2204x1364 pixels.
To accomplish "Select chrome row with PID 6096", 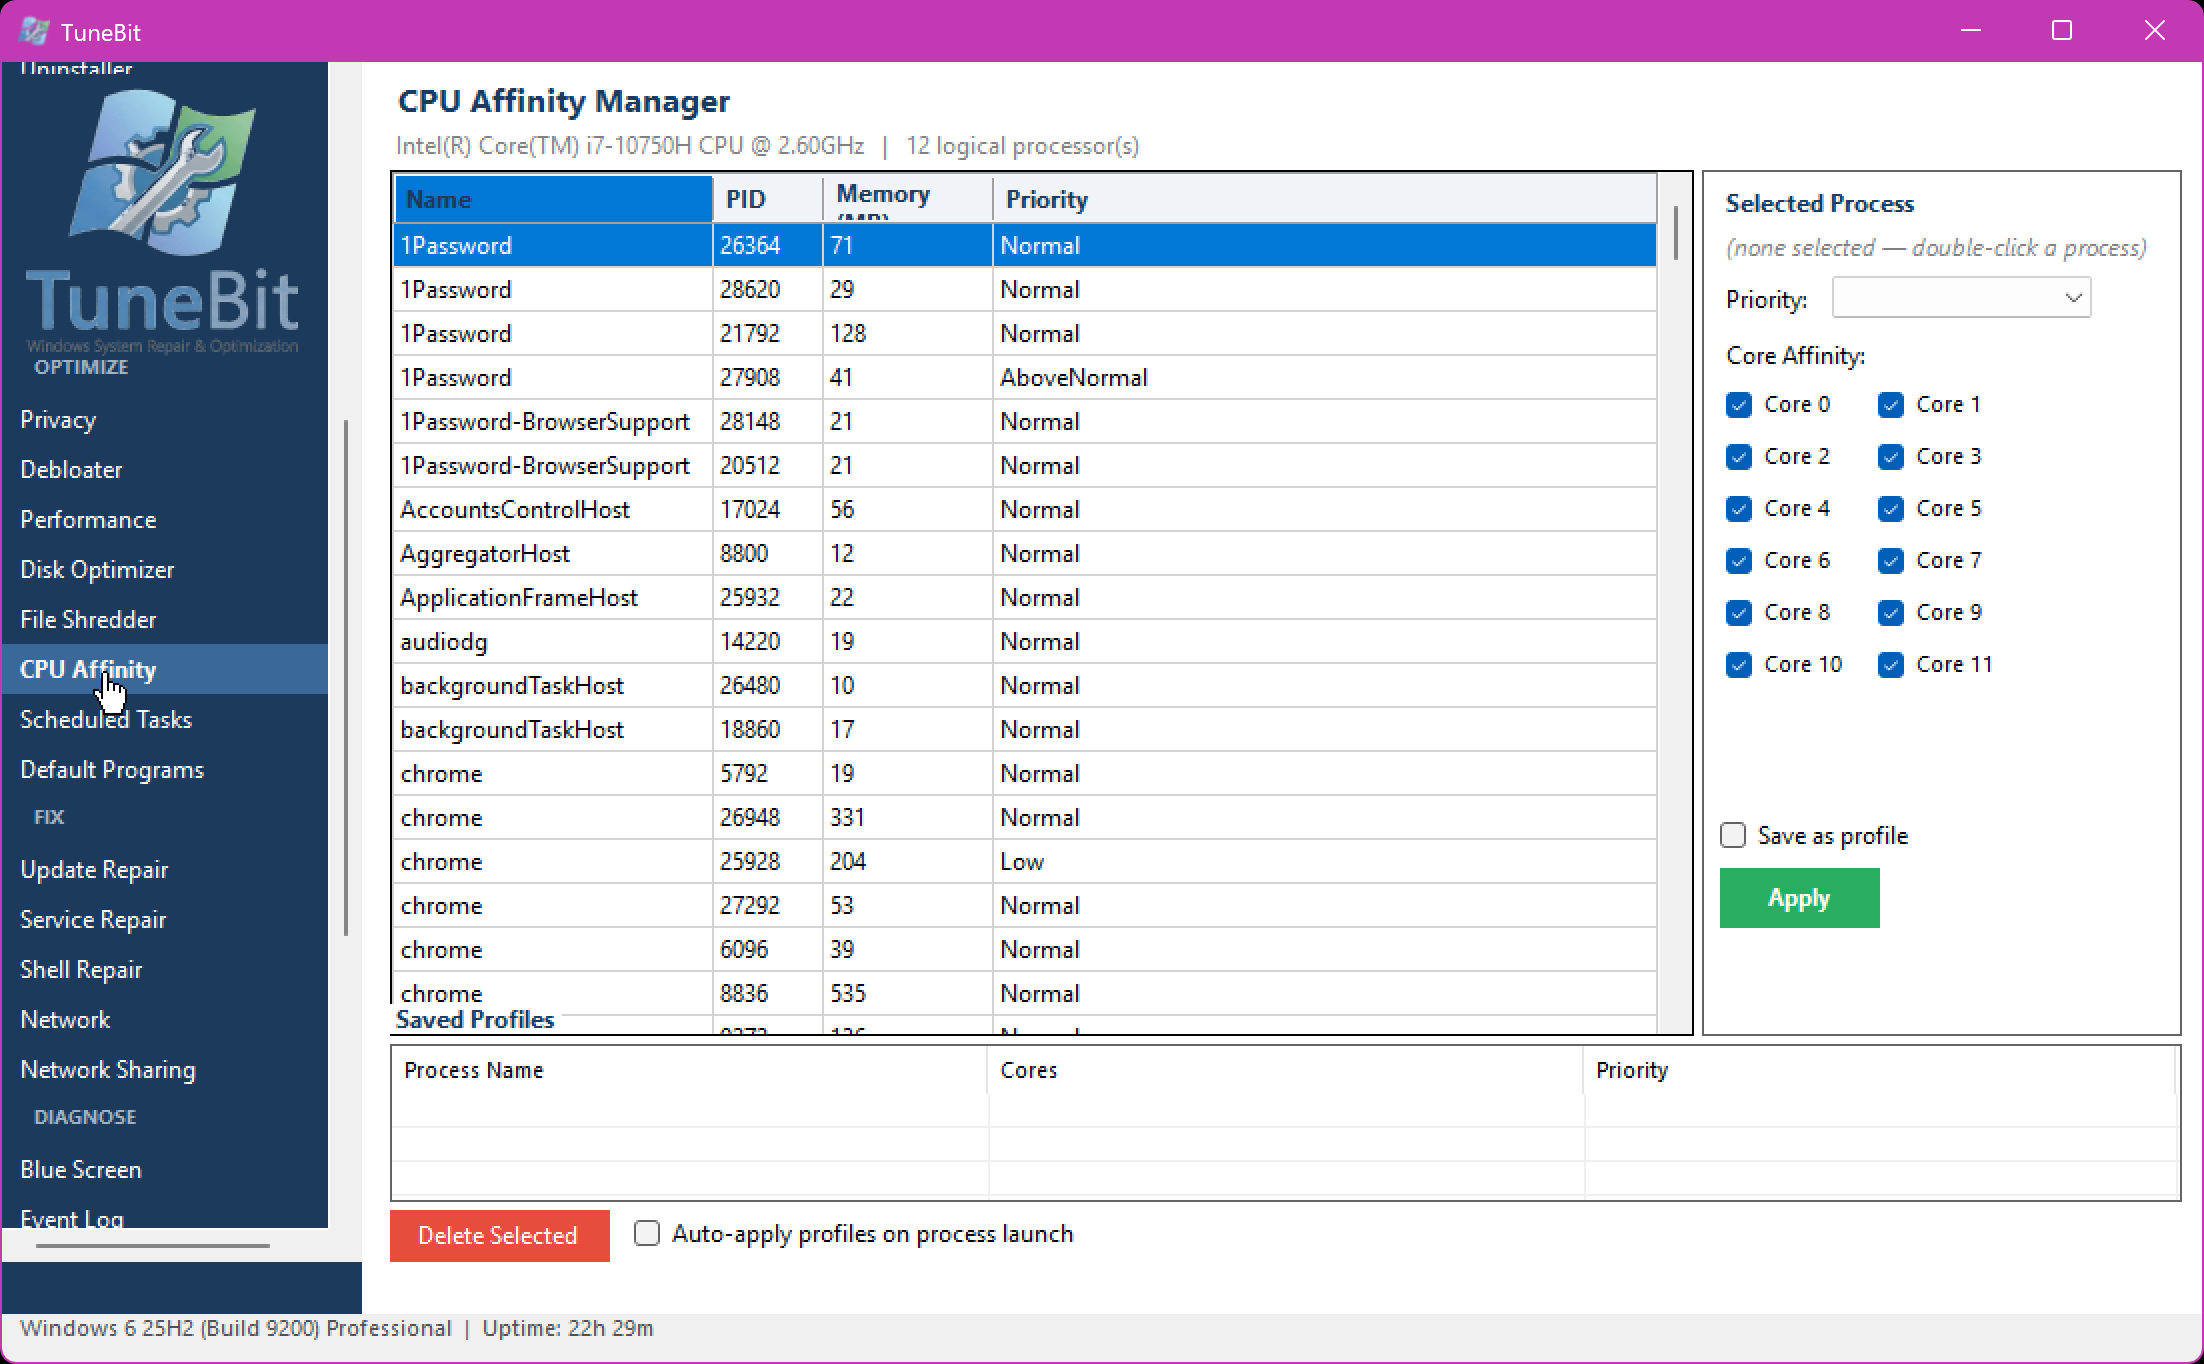I will coord(1025,949).
